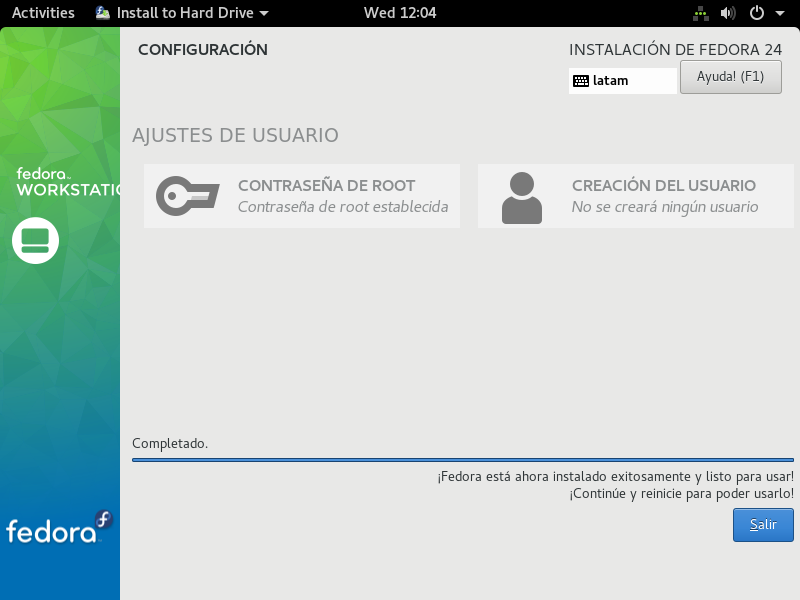Click the latam keyboard layout indicator
This screenshot has width=800, height=600.
coord(622,81)
